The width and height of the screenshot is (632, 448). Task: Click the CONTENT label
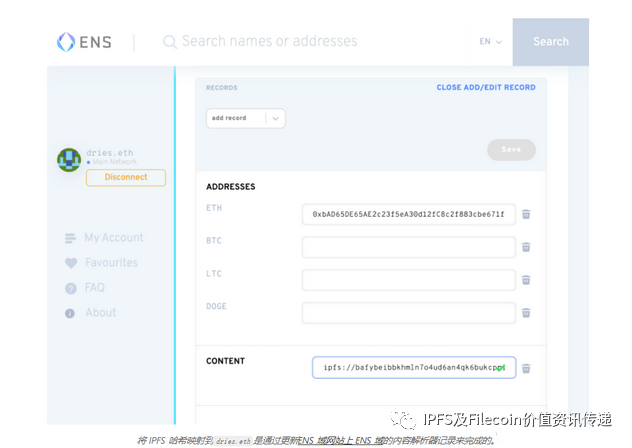(x=225, y=361)
